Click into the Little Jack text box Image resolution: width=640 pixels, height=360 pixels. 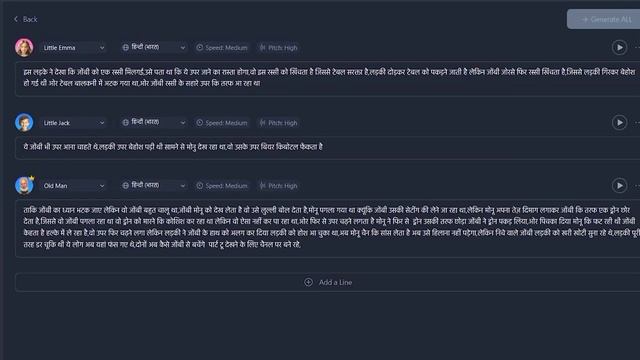pos(328,148)
